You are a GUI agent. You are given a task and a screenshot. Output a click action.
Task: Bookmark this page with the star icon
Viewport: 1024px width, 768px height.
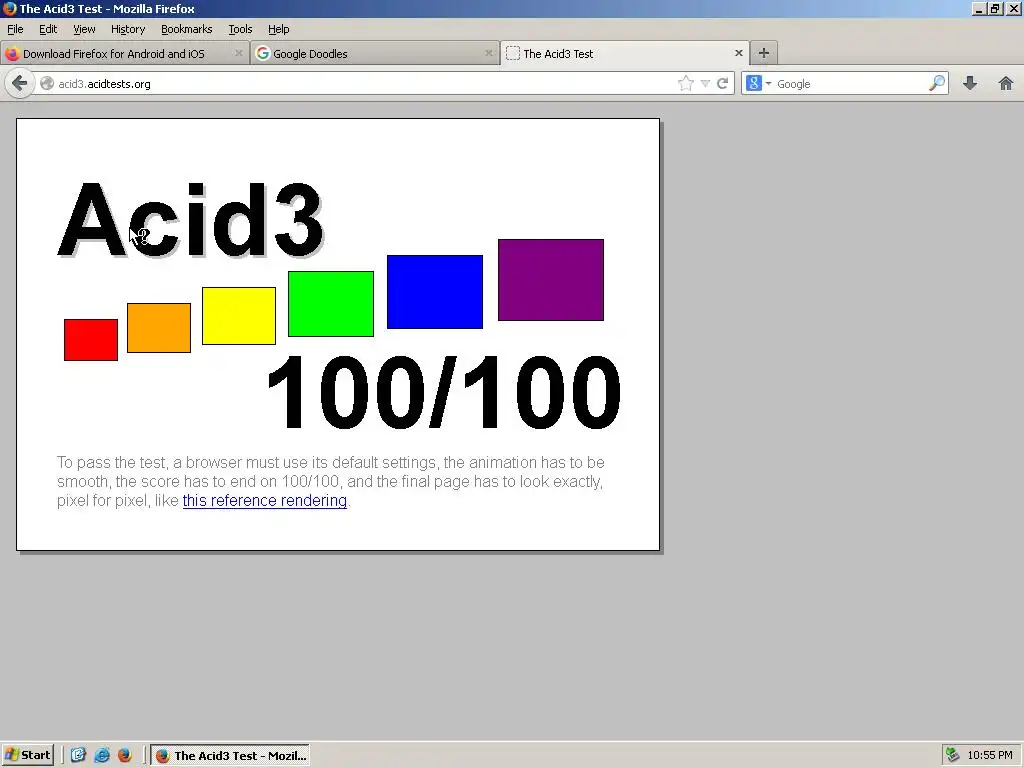(x=685, y=84)
